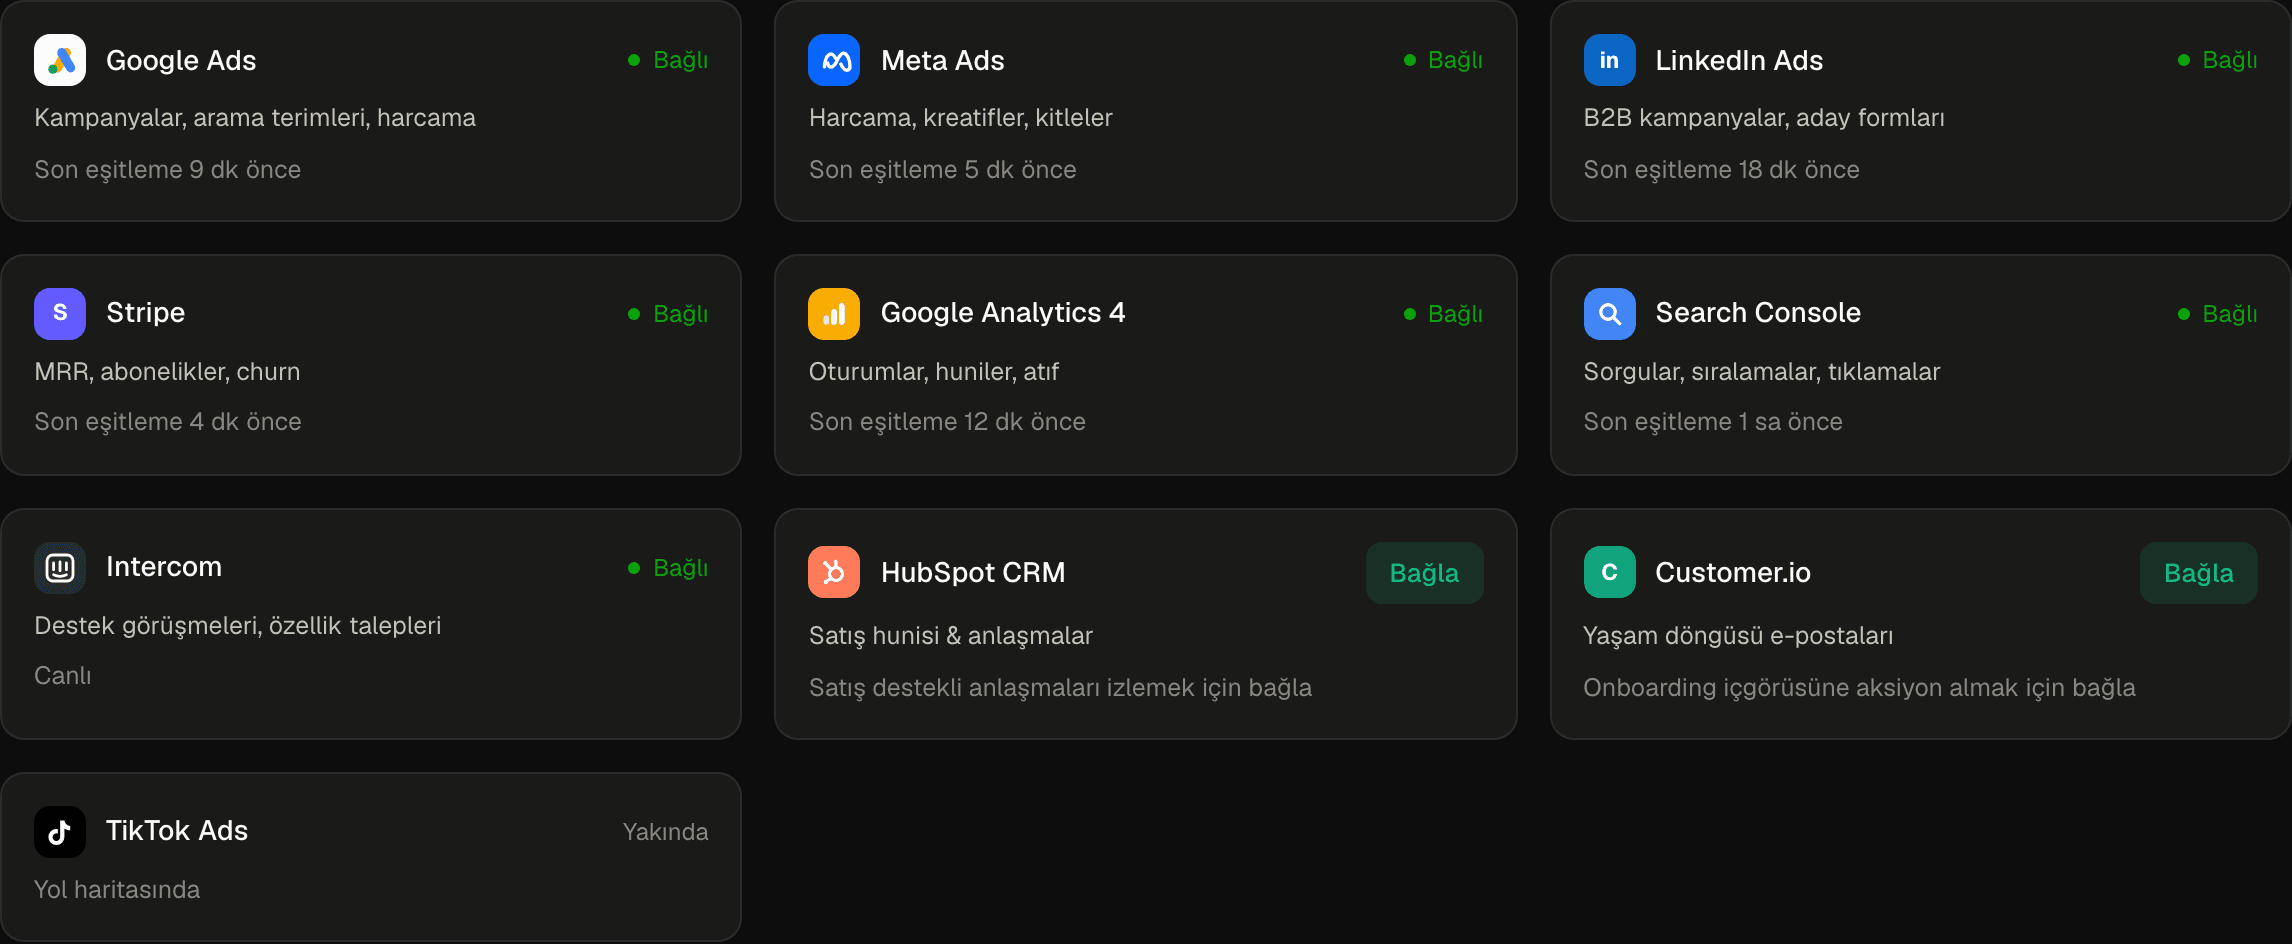Click 'Son eşitleme 1 sa önce' text
Image resolution: width=2292 pixels, height=944 pixels.
1713,422
